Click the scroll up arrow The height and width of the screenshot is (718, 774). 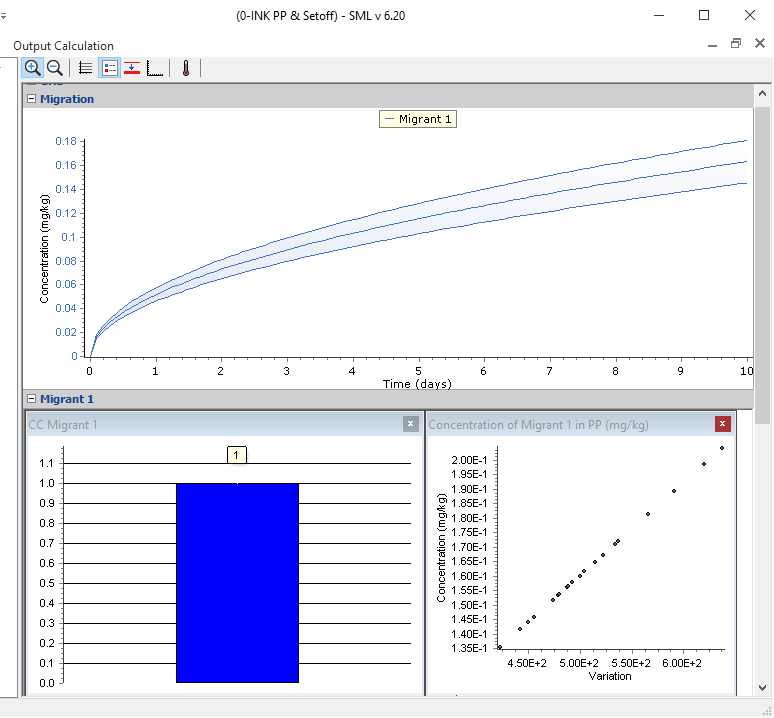pyautogui.click(x=762, y=93)
